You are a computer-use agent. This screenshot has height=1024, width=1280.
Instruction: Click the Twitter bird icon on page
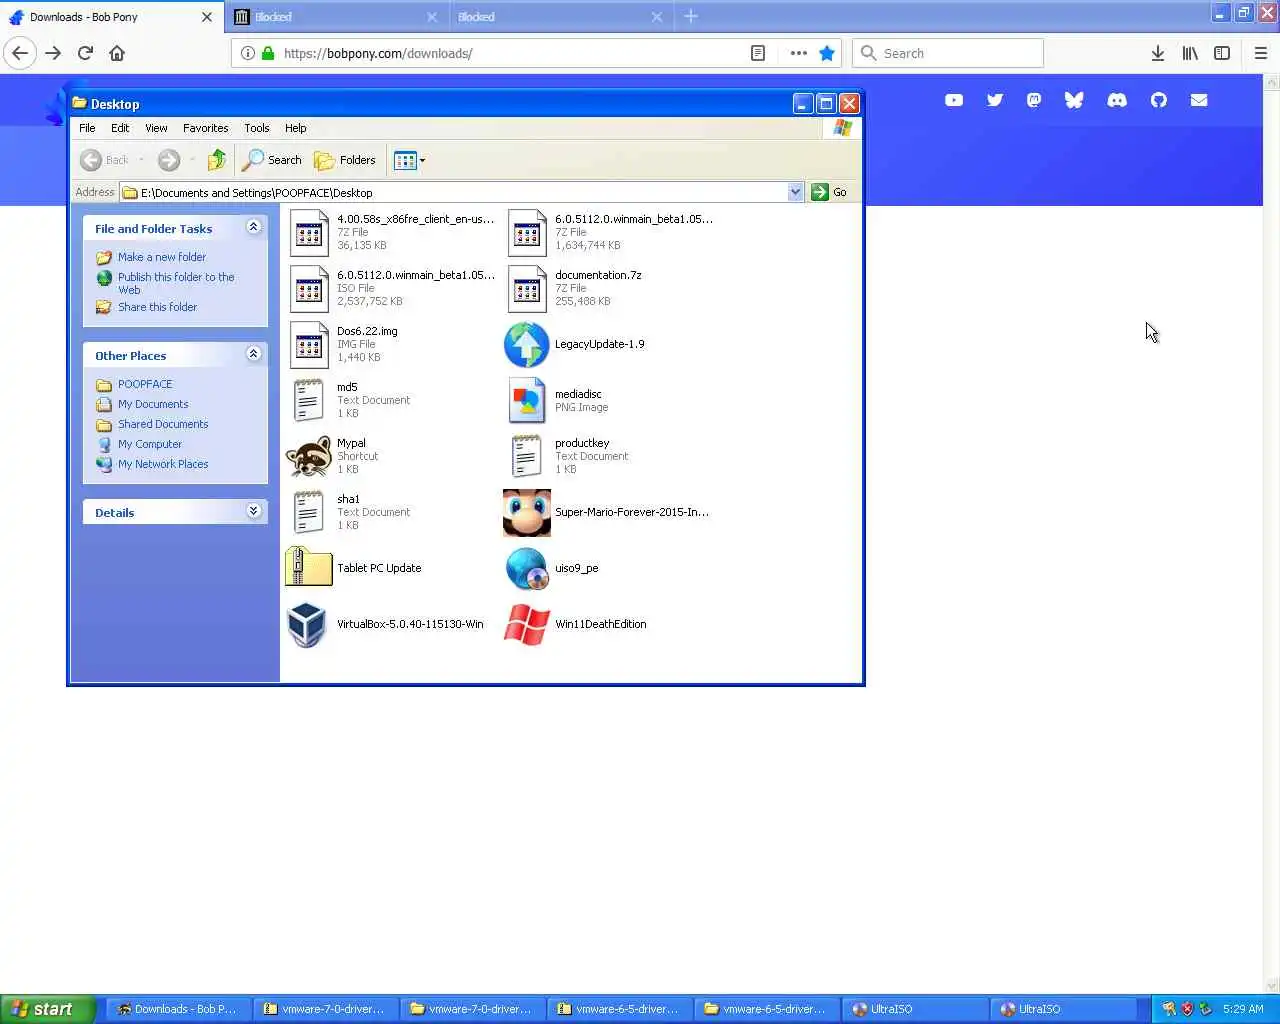(x=994, y=100)
